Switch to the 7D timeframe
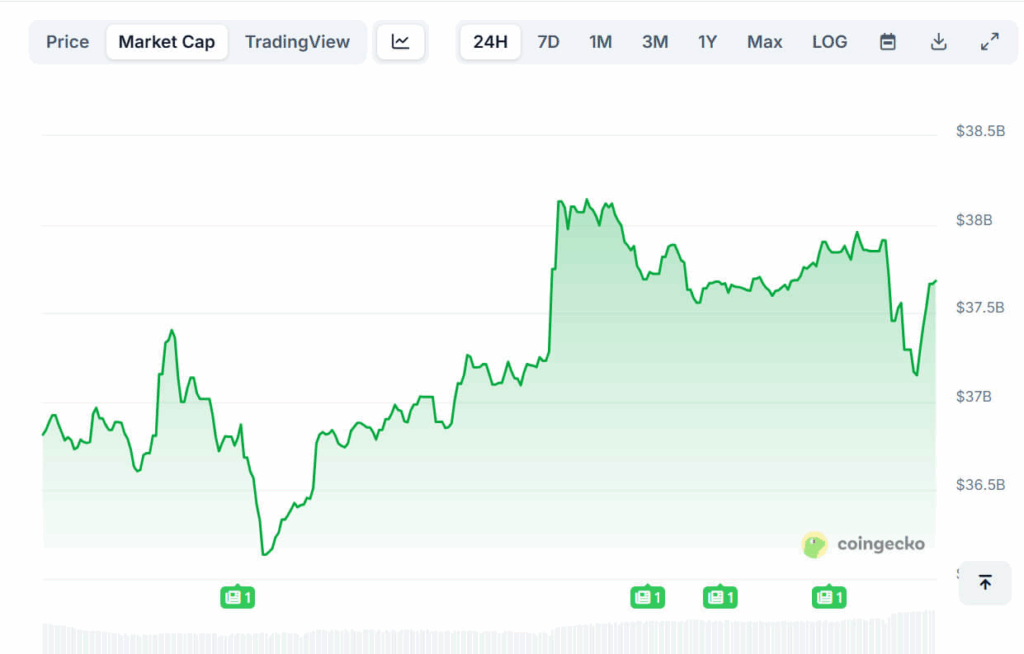 (548, 41)
